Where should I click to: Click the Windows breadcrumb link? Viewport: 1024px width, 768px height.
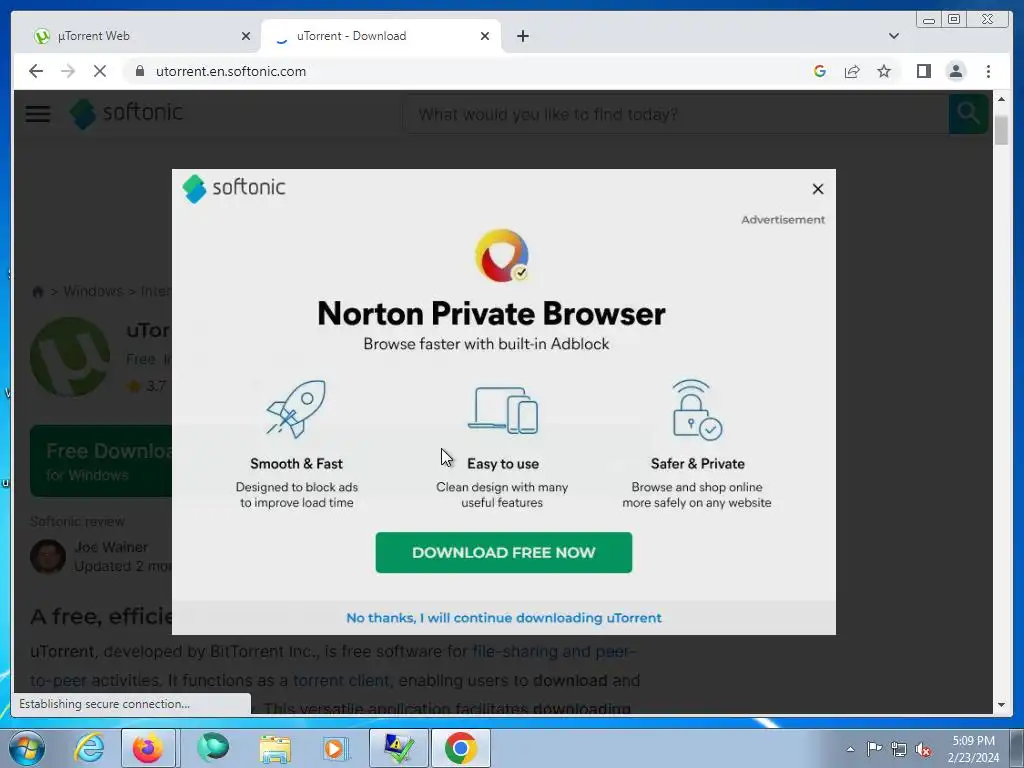coord(93,291)
